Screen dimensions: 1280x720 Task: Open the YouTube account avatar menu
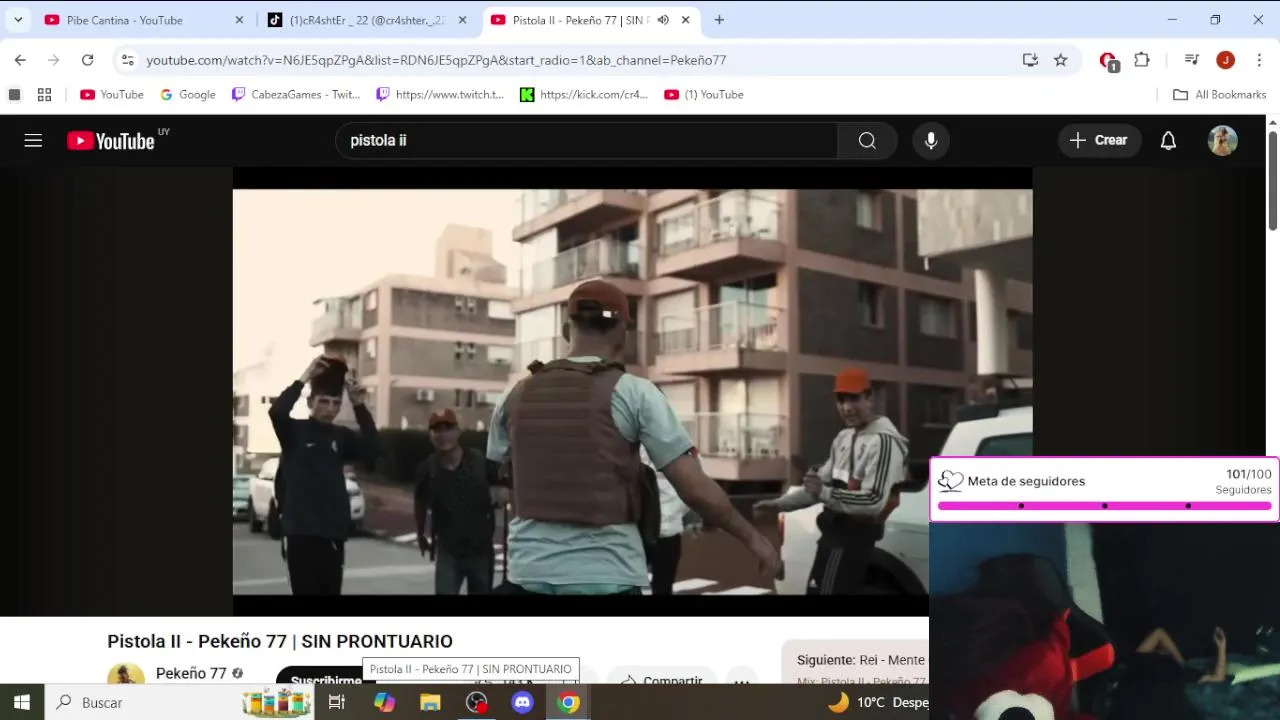[1223, 141]
